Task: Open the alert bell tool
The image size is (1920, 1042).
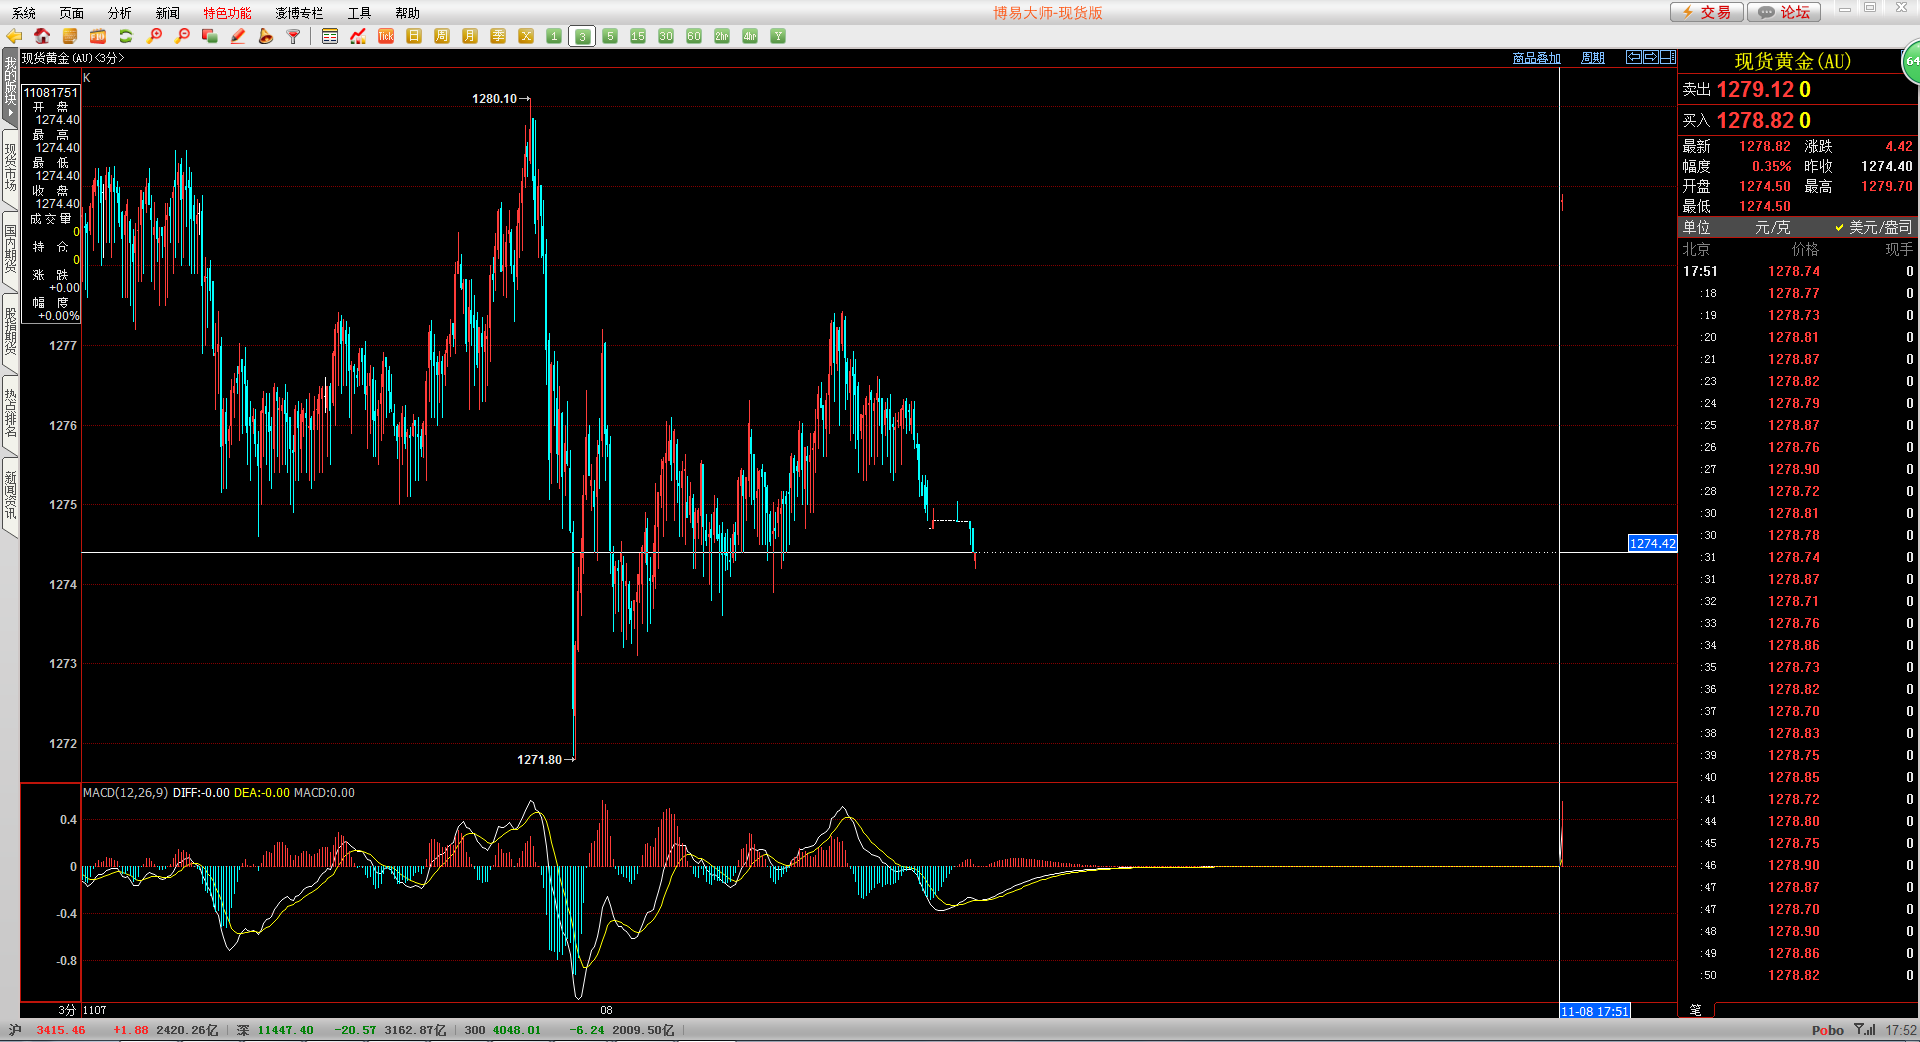Action: click(x=266, y=37)
